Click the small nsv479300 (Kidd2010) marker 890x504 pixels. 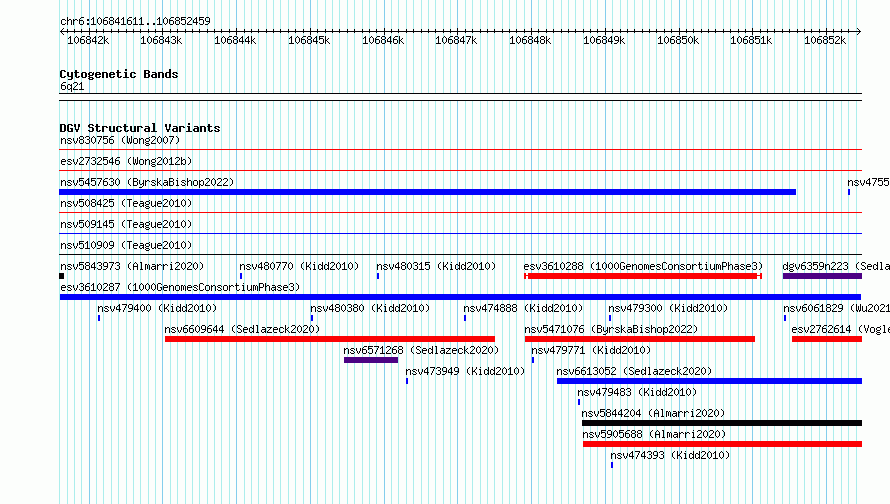pos(610,318)
